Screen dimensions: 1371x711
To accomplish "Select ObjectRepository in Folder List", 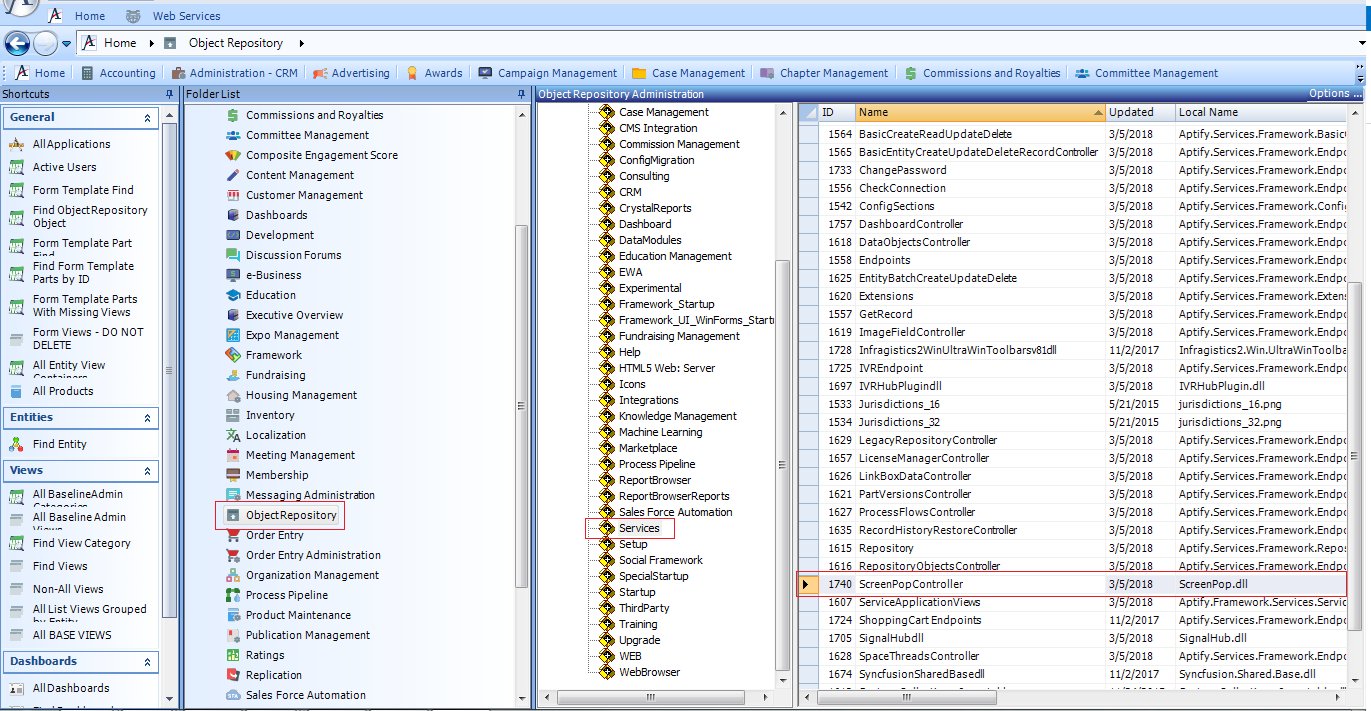I will [291, 515].
